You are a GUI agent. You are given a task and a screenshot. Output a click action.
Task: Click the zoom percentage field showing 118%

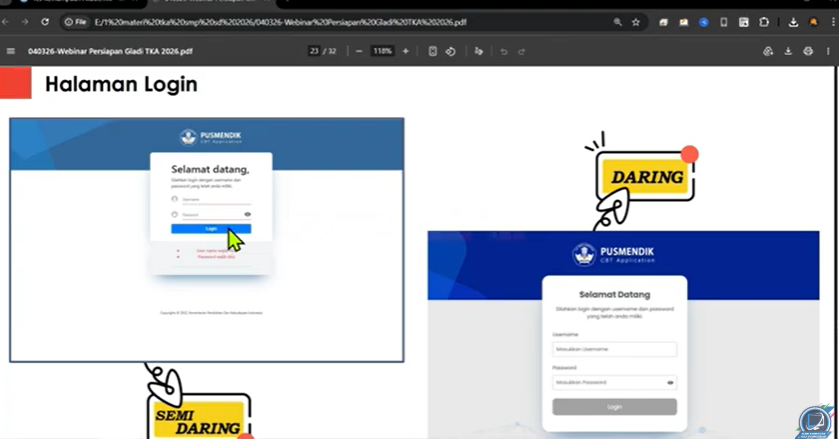(x=382, y=51)
